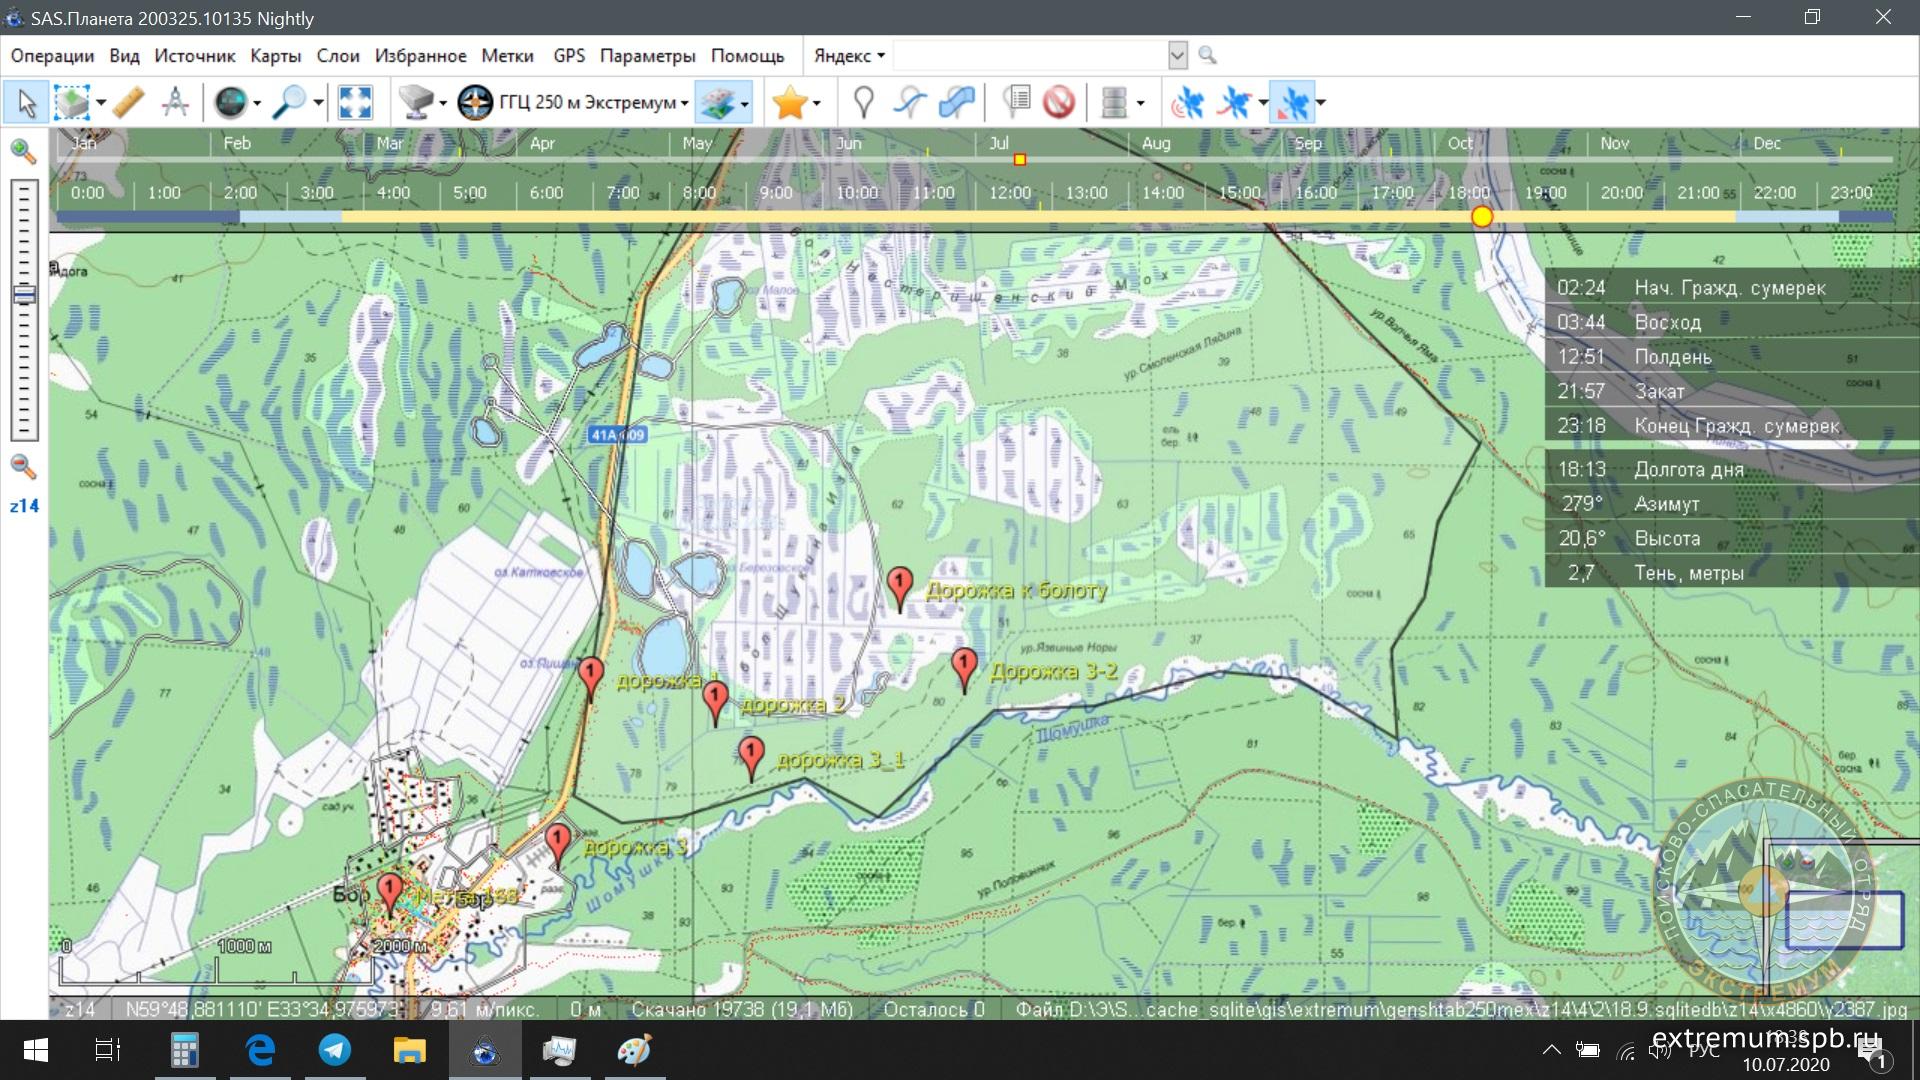Click the search magnifier button
Viewport: 1920px width, 1080px height.
click(x=1207, y=56)
